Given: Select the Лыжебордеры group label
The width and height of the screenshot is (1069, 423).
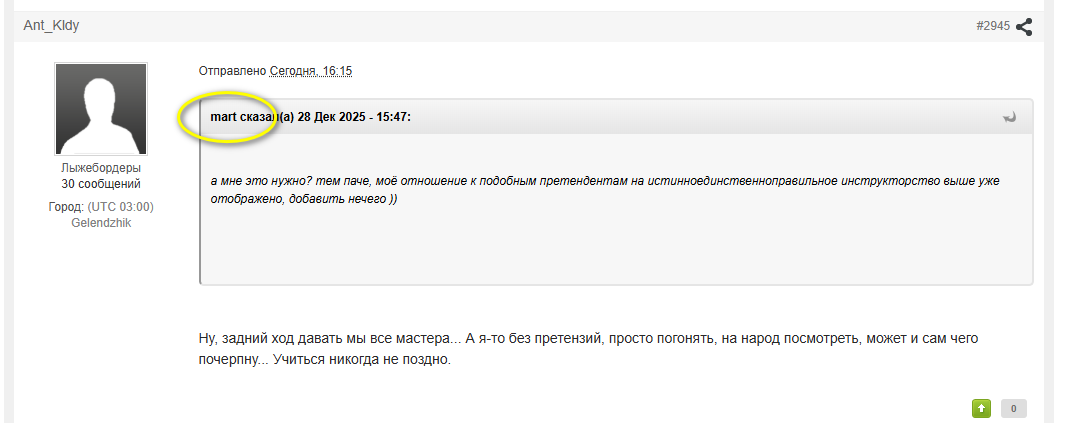Looking at the screenshot, I should coord(101,169).
